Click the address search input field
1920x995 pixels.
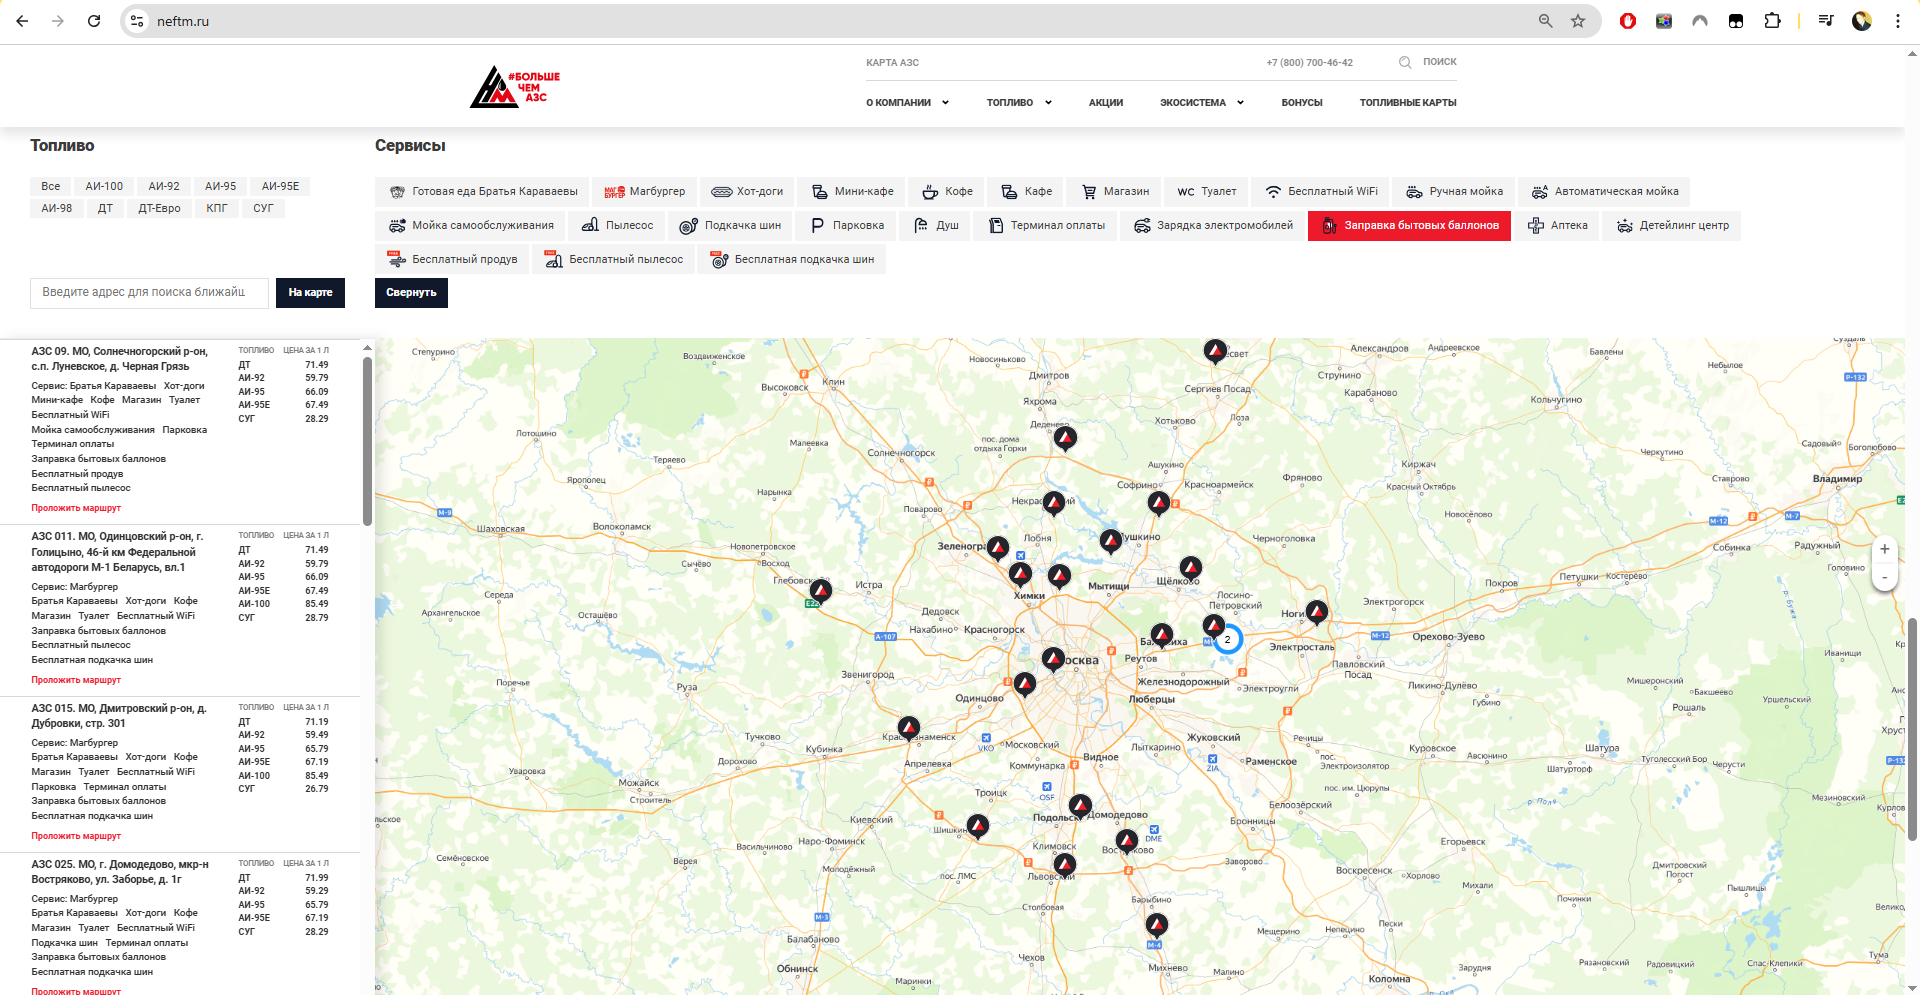point(149,292)
